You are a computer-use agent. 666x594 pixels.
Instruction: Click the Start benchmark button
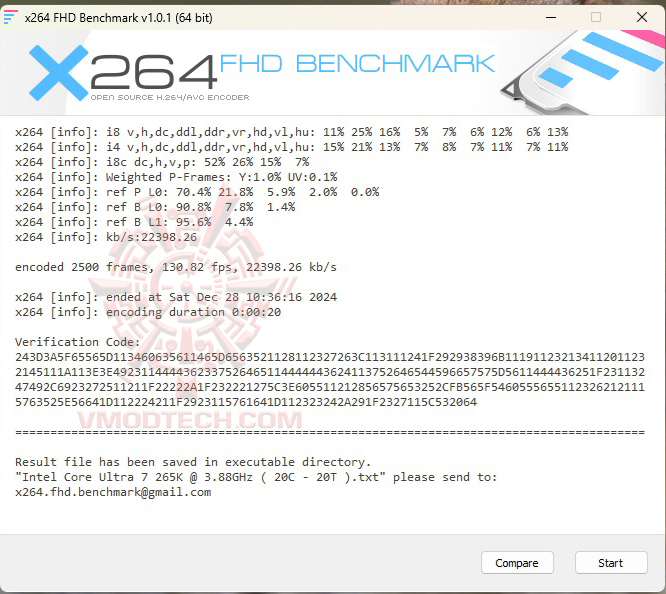(611, 563)
